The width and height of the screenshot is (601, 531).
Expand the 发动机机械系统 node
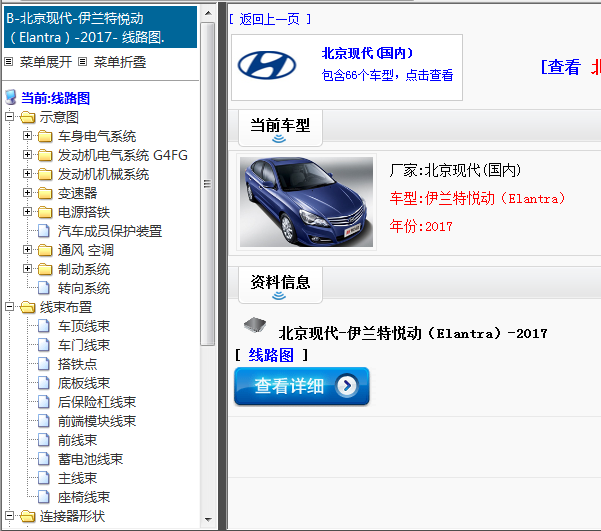tap(27, 173)
